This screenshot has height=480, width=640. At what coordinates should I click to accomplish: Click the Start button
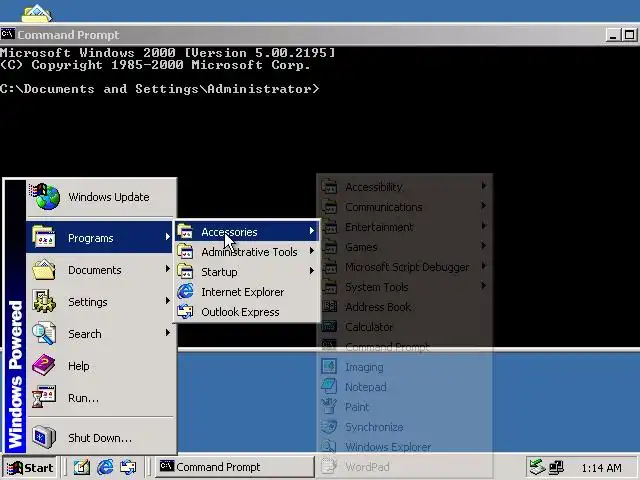coord(30,467)
